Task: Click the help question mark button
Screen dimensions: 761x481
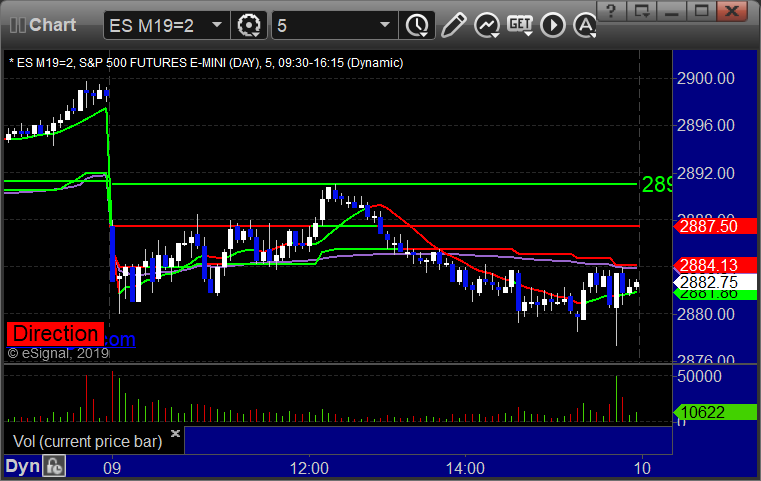Action: (611, 11)
